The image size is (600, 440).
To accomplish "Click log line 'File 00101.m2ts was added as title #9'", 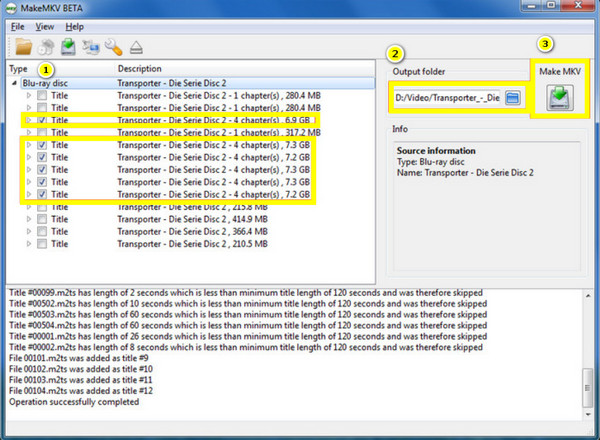I will (78, 358).
